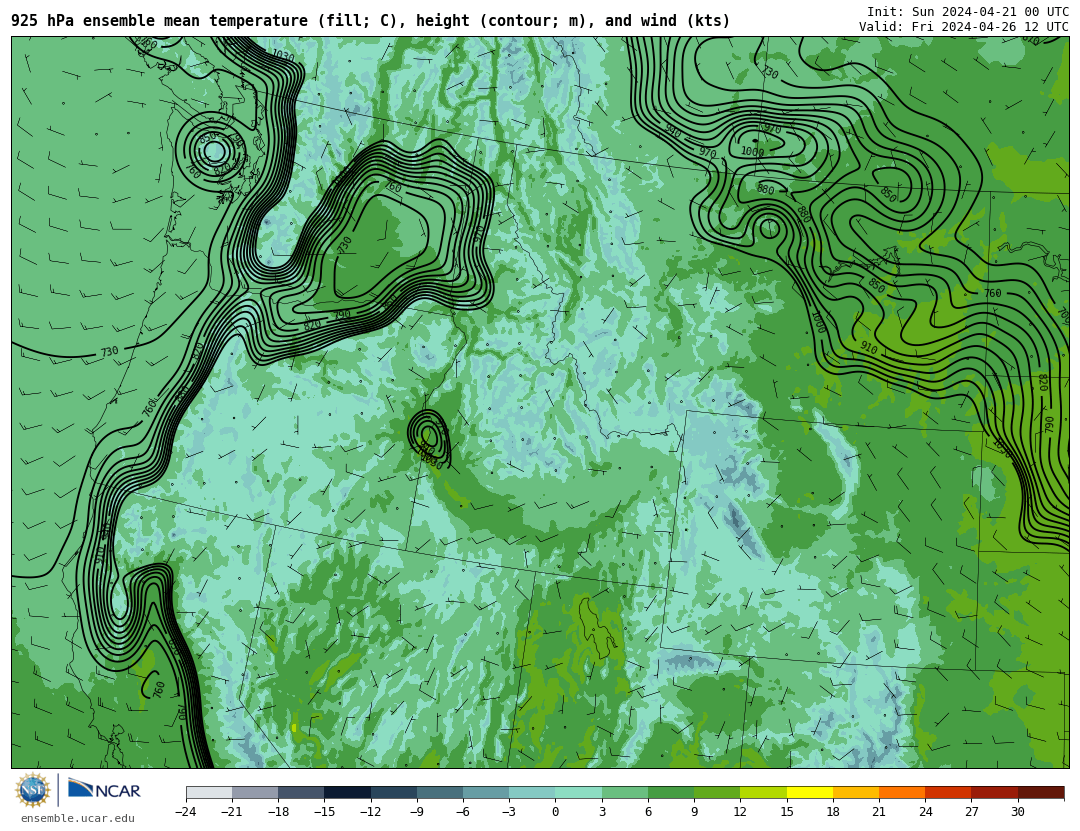The width and height of the screenshot is (1080, 831).
Task: Click the 0 colorbar tick label
Action: (x=555, y=812)
